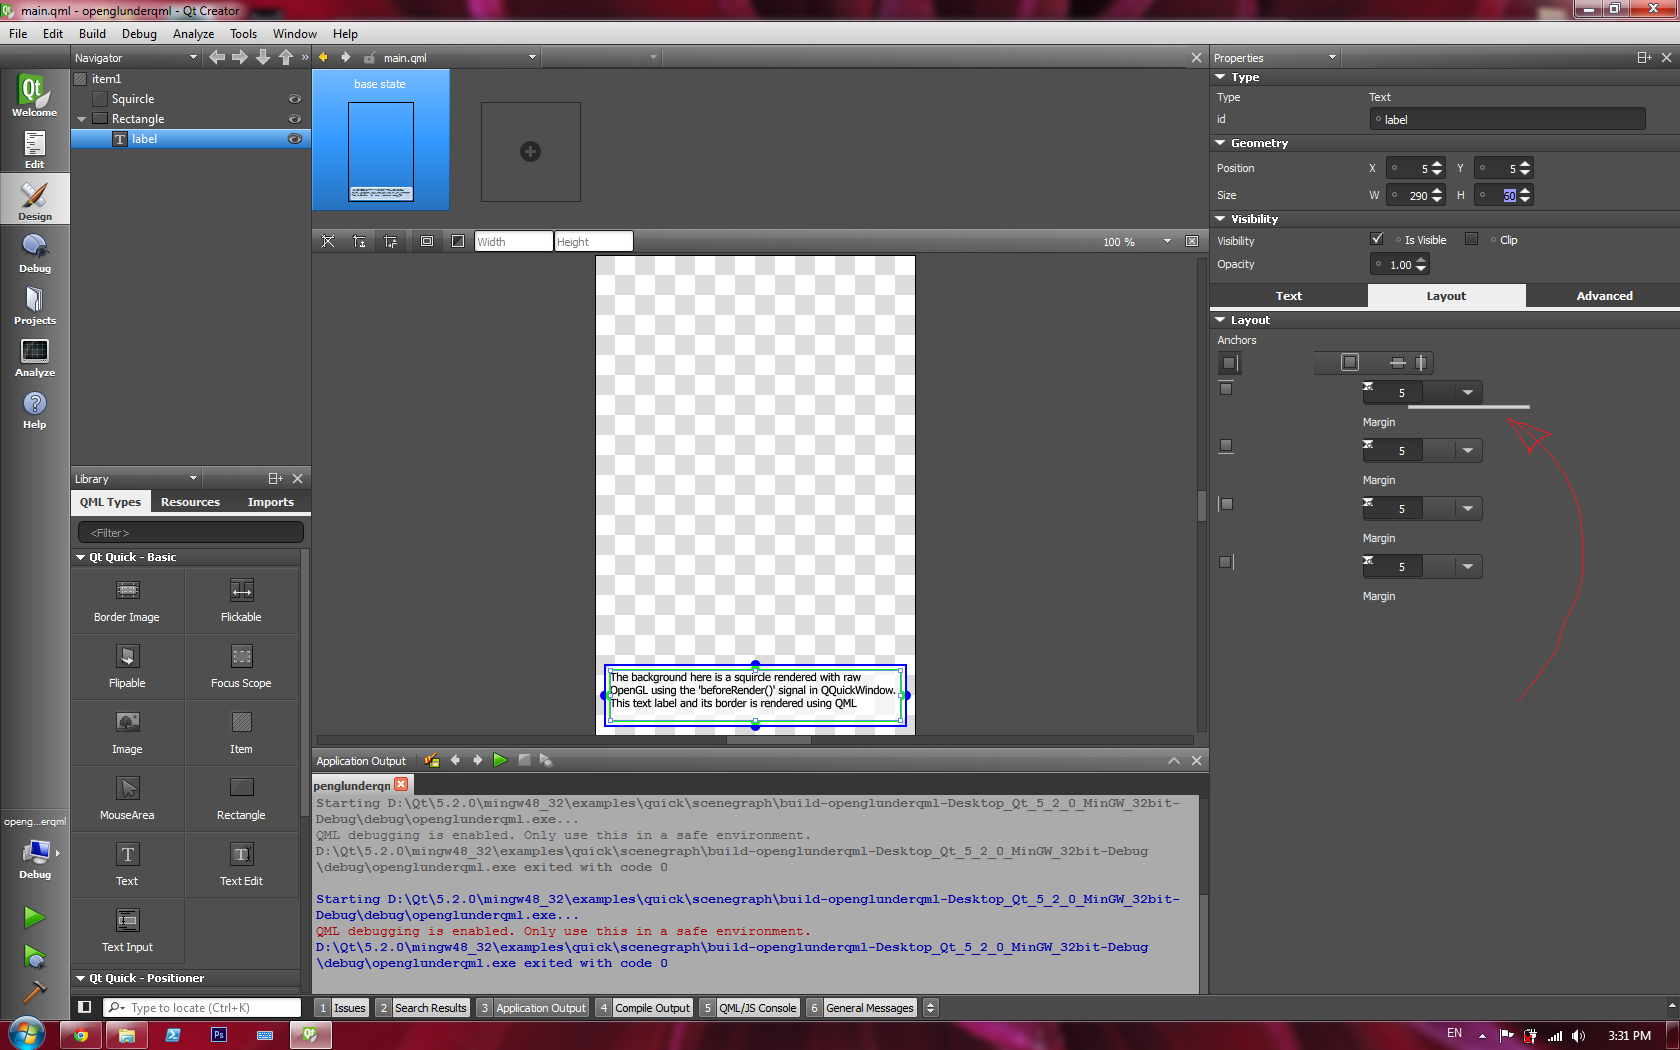The image size is (1680, 1050).
Task: Click the id field containing label
Action: 1507,119
